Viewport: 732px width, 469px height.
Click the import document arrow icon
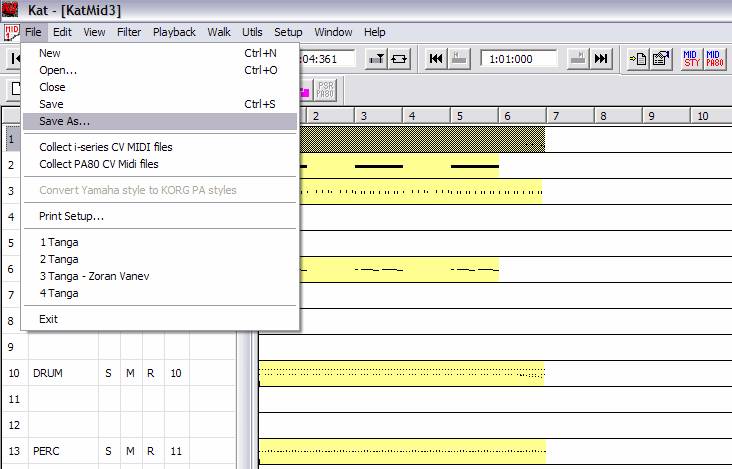[x=638, y=59]
